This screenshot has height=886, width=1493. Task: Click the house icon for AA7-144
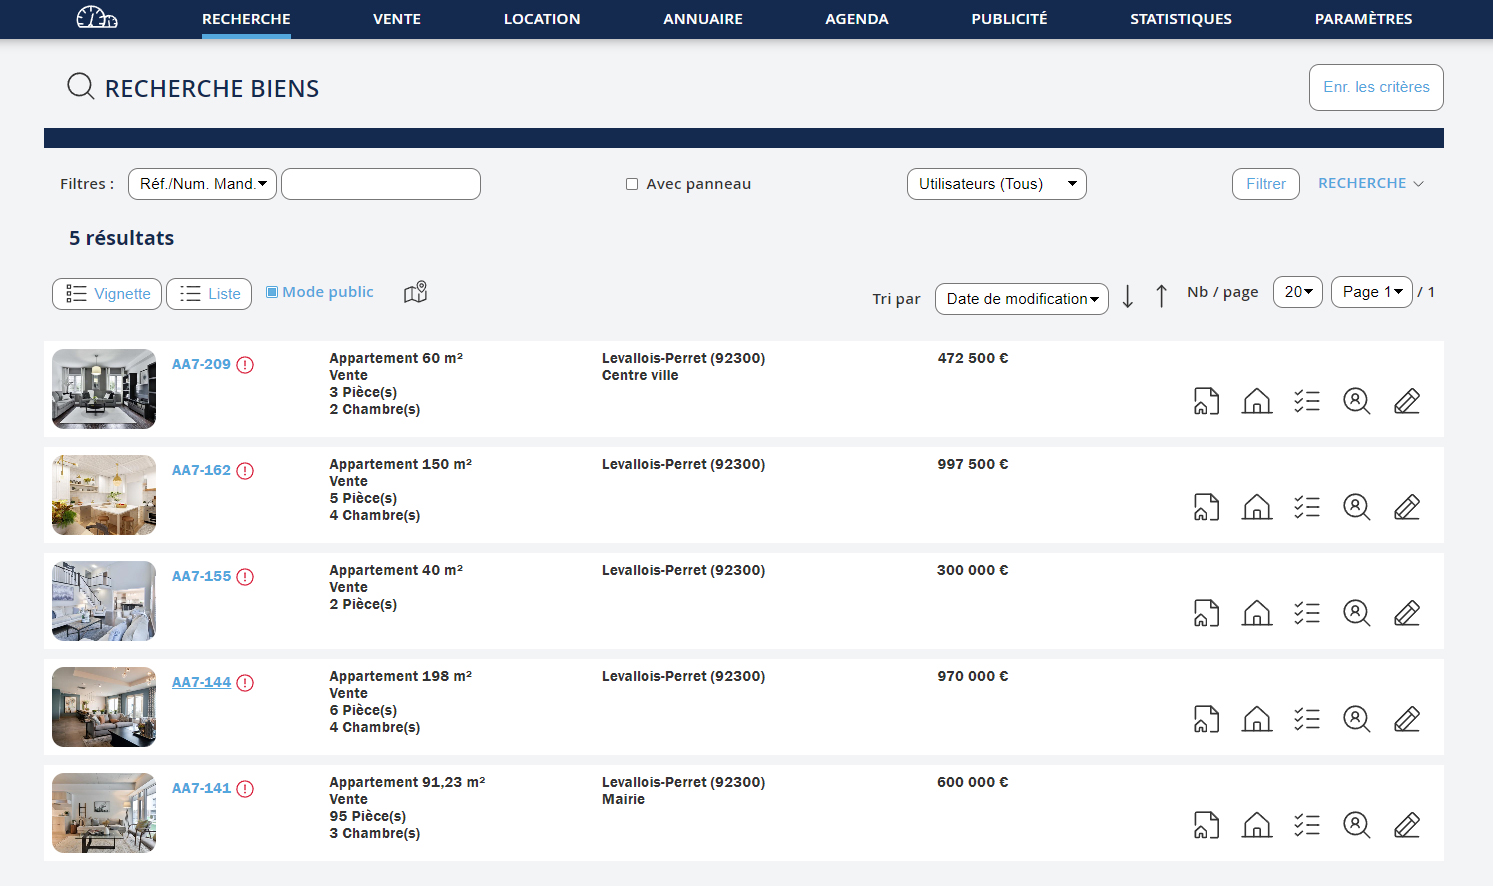point(1256,719)
